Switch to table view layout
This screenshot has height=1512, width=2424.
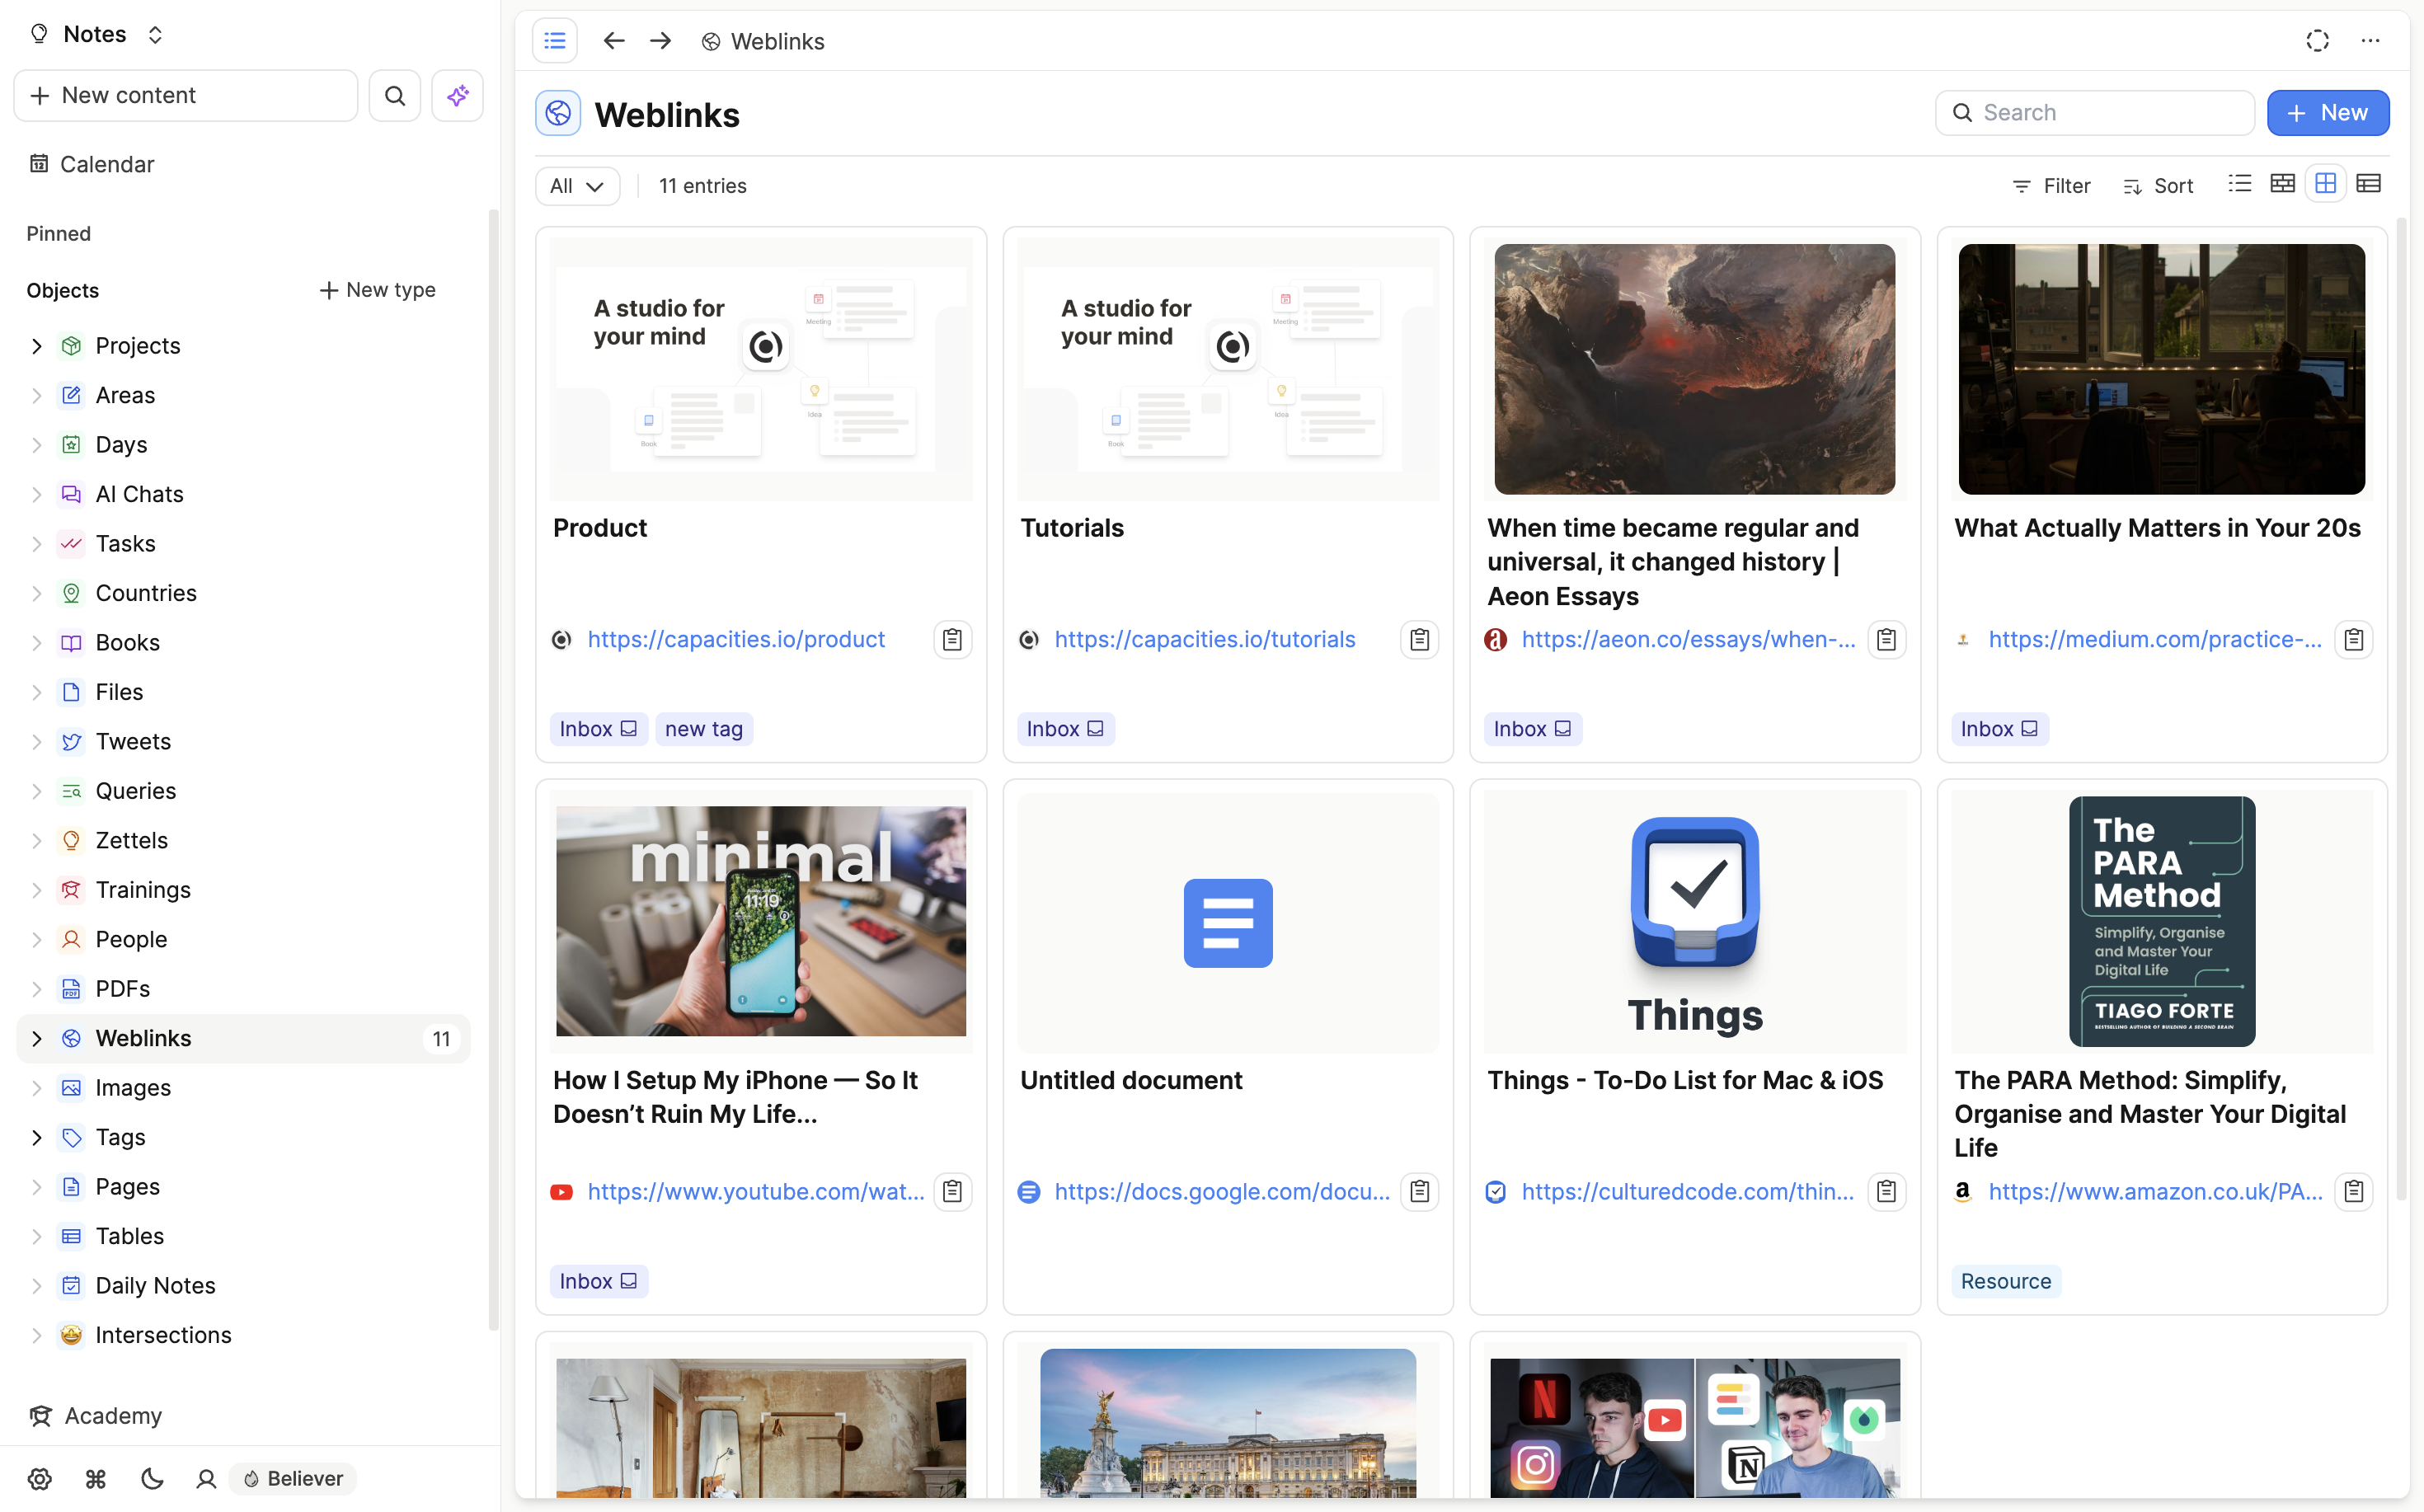[x=2369, y=184]
